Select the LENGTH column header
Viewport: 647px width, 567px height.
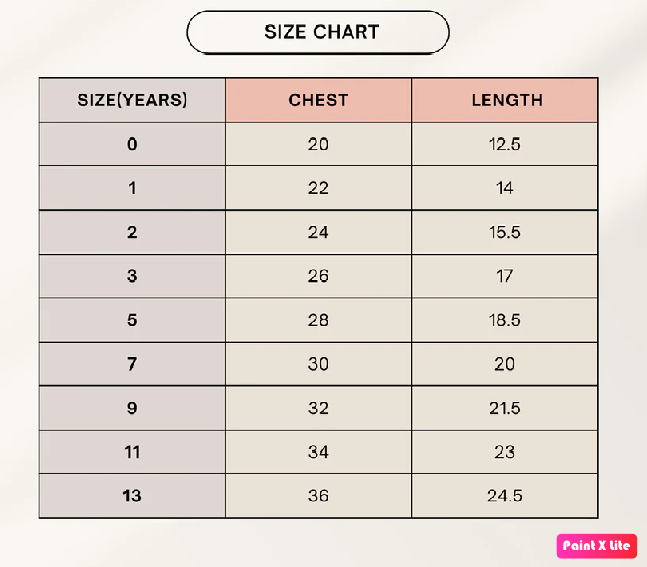click(x=505, y=100)
